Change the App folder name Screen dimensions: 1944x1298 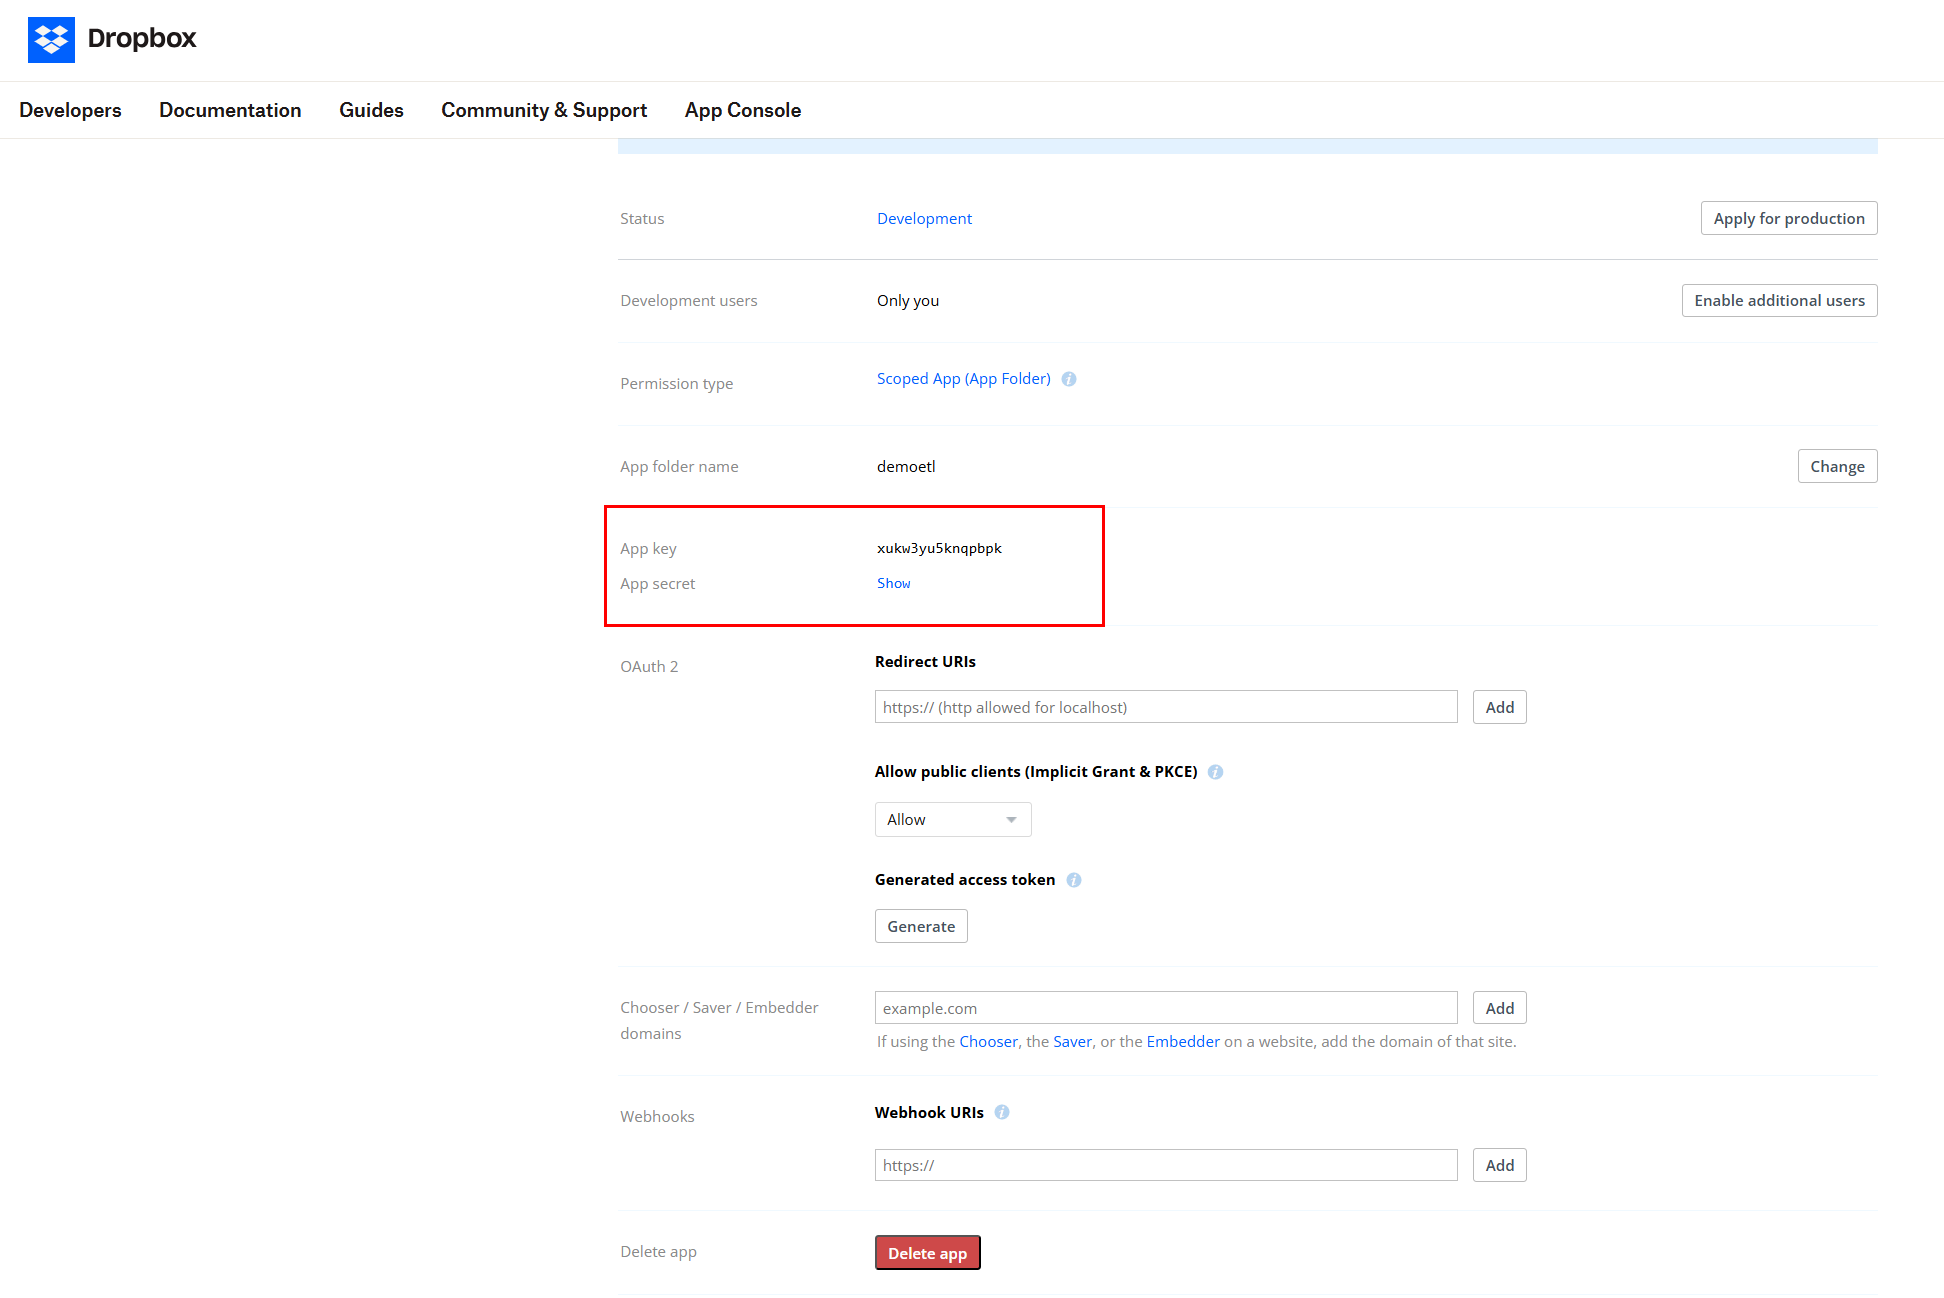click(1837, 466)
